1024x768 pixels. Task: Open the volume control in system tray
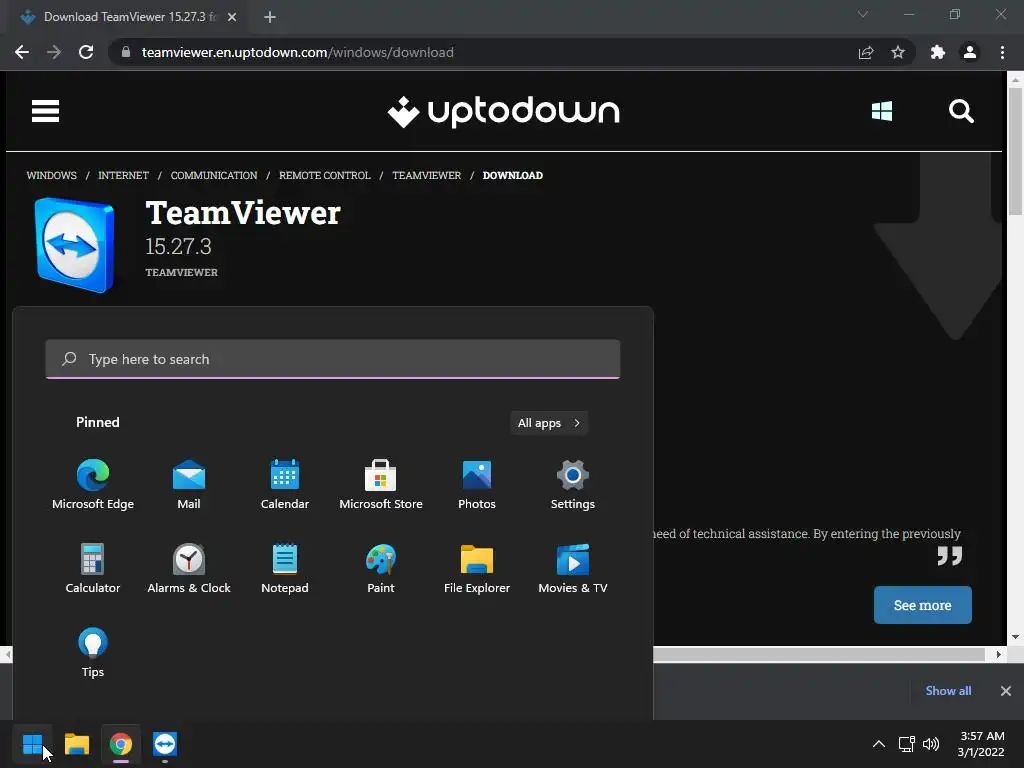(x=931, y=744)
